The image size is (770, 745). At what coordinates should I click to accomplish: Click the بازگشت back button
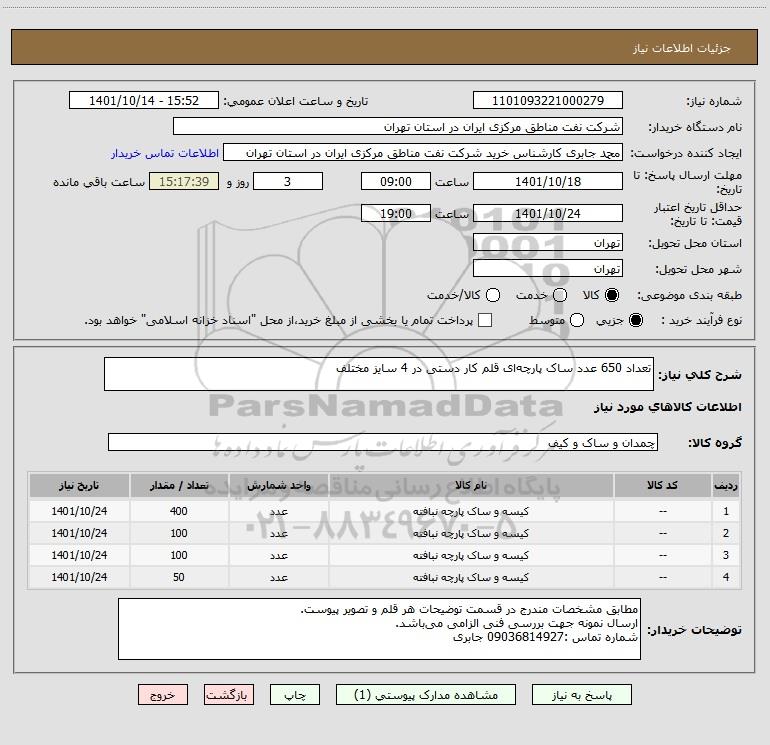[x=229, y=695]
